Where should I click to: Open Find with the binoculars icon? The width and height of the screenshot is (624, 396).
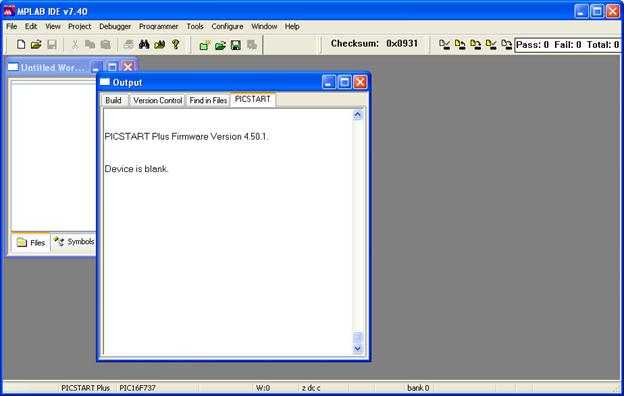144,44
